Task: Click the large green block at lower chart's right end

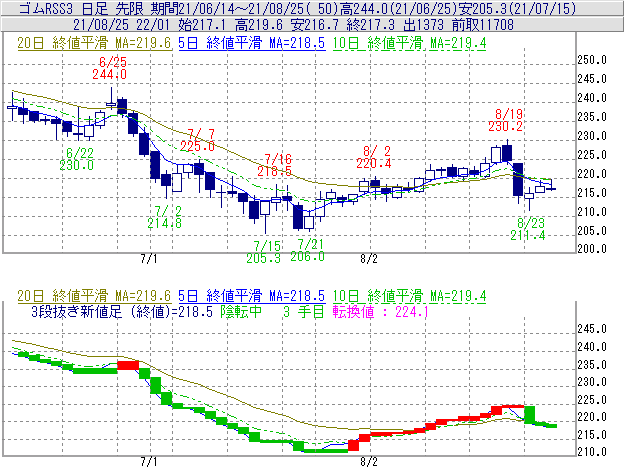Action: (x=530, y=415)
